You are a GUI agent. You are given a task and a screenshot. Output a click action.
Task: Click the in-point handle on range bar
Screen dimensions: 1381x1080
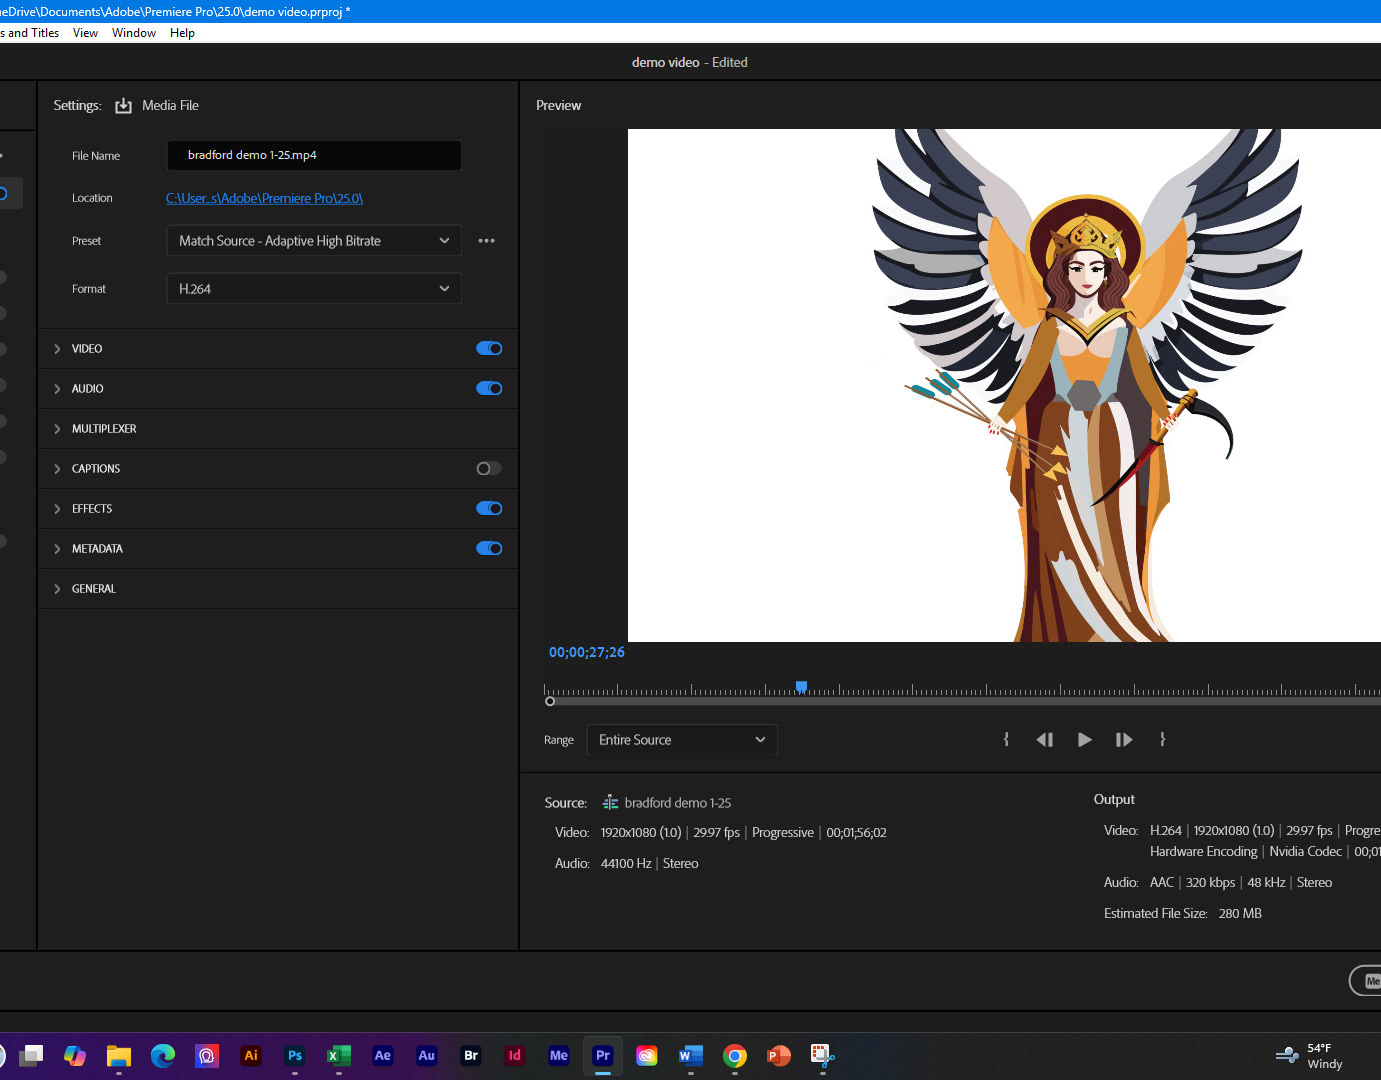[550, 702]
